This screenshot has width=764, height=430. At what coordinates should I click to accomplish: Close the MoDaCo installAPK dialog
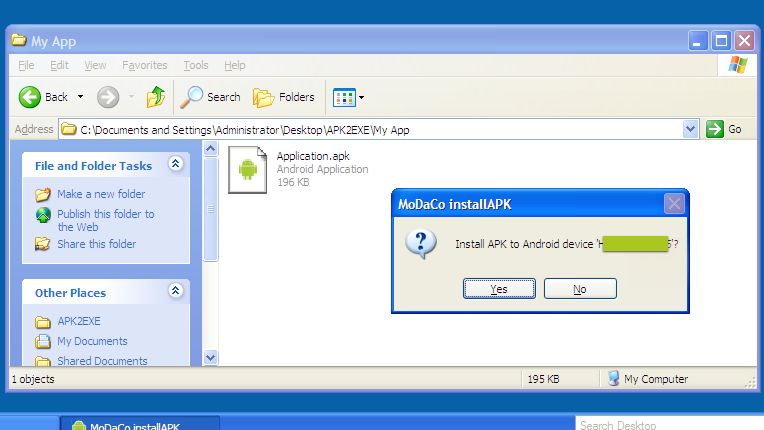pyautogui.click(x=674, y=204)
